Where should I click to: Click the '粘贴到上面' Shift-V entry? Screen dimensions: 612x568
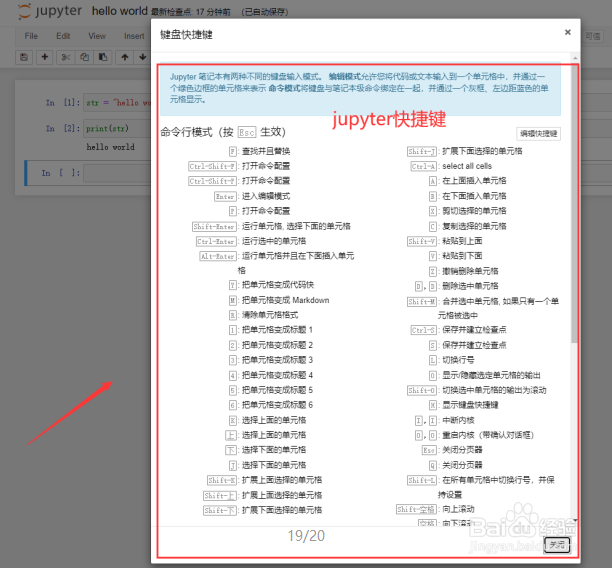click(445, 241)
